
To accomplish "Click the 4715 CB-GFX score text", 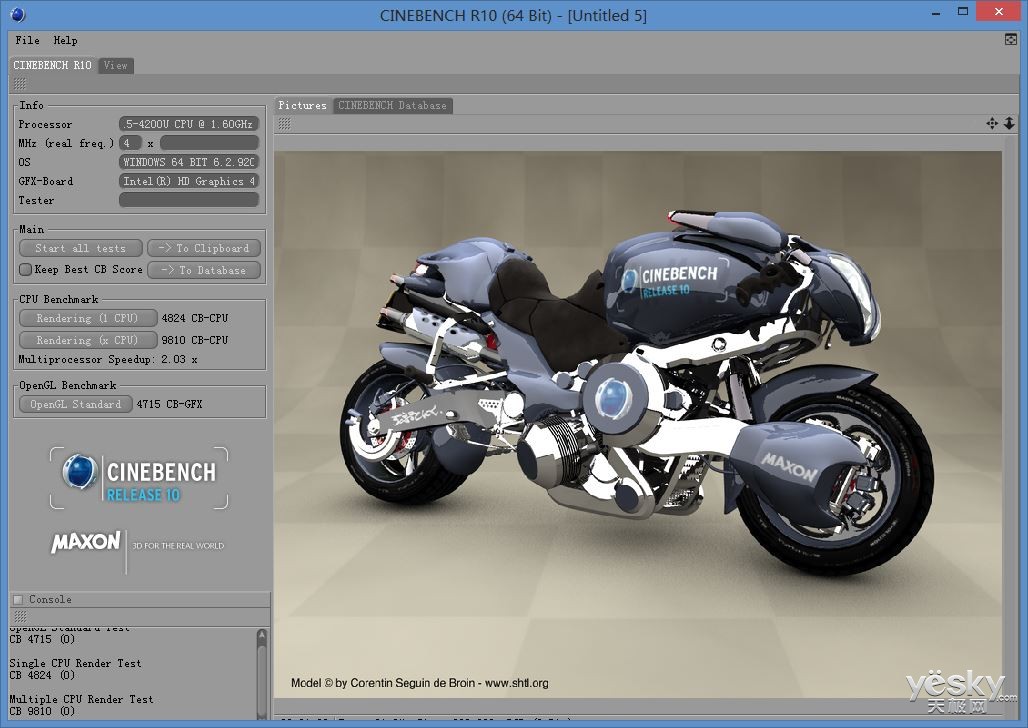I will [x=169, y=404].
